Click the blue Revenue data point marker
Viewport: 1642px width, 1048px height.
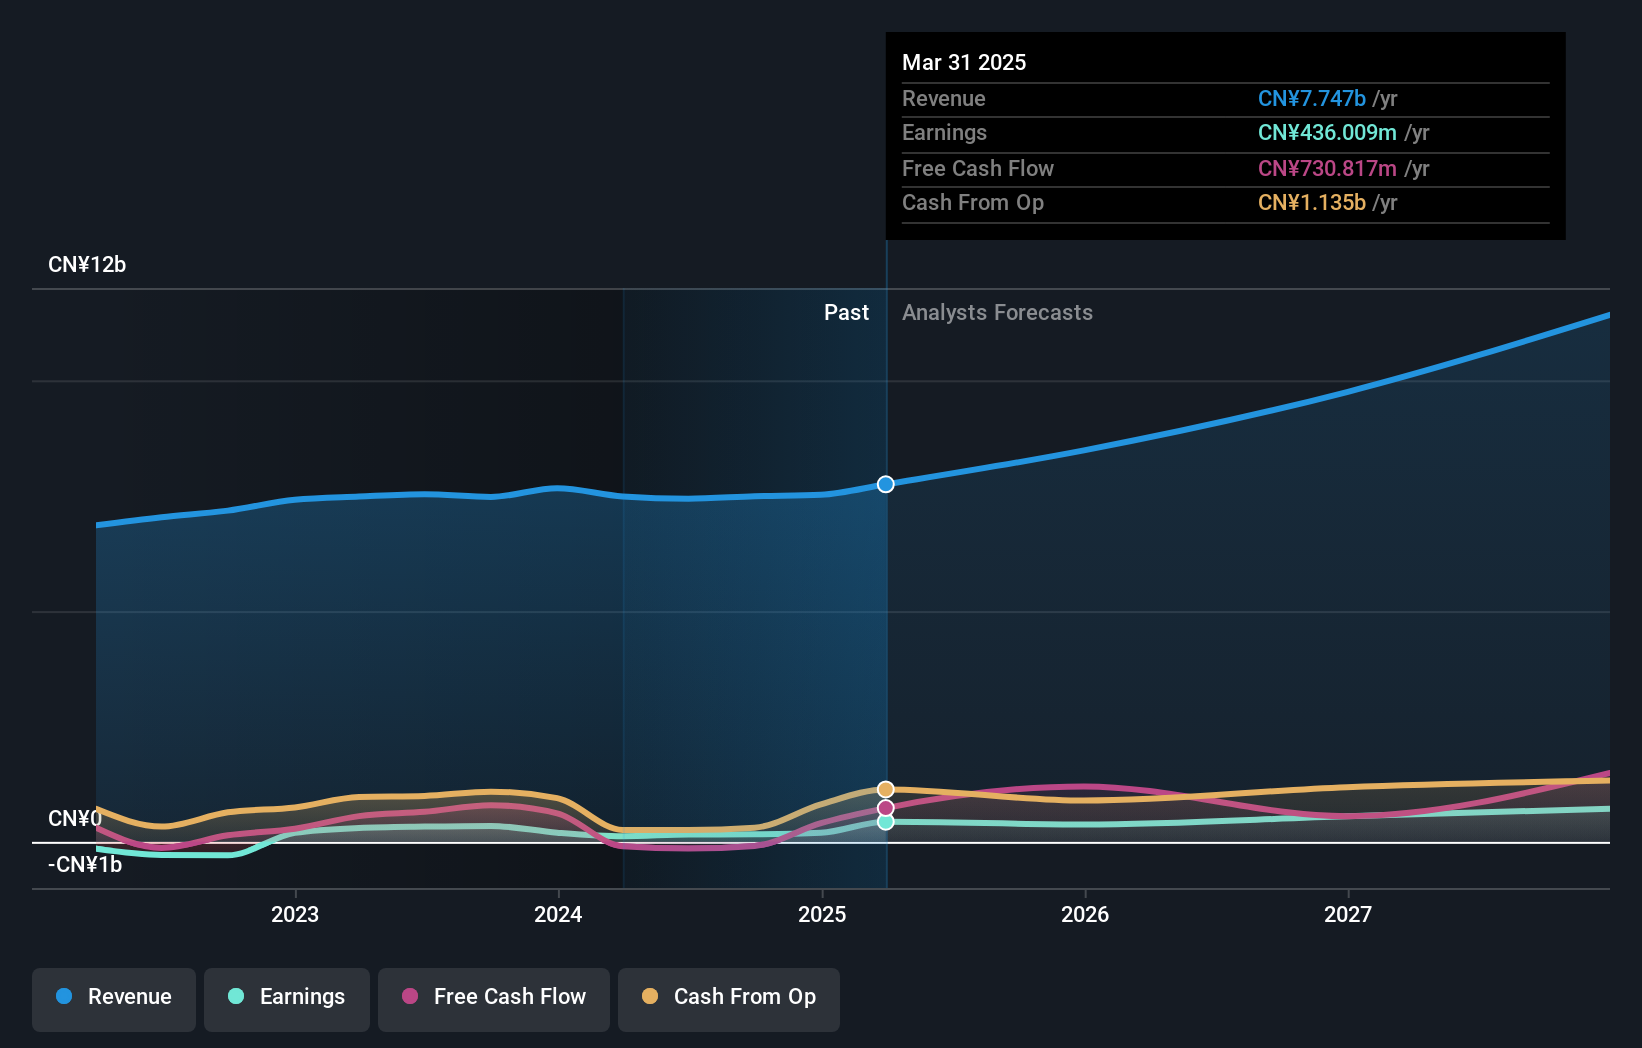886,484
